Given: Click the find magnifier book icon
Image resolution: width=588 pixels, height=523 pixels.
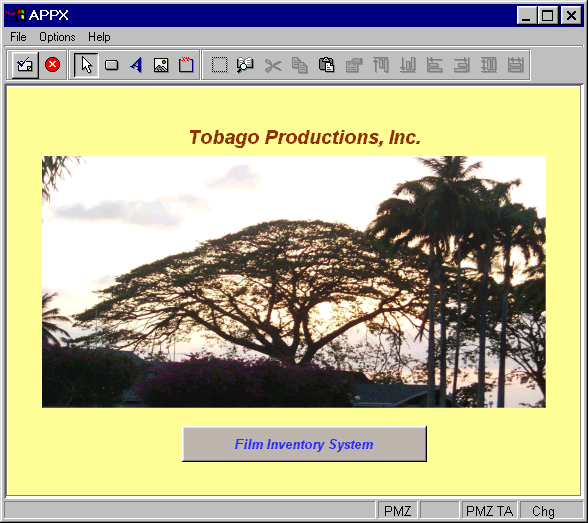Looking at the screenshot, I should [x=246, y=65].
